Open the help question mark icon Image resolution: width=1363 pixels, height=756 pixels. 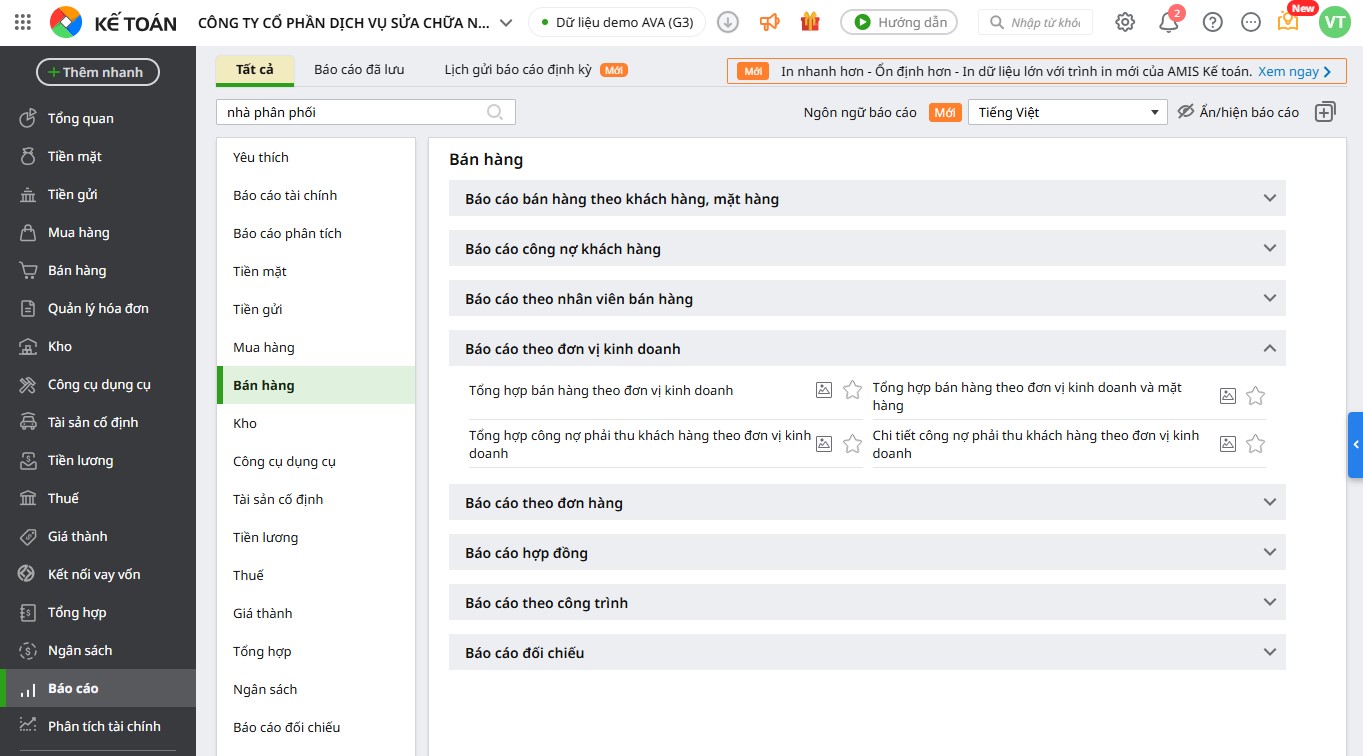[1212, 22]
